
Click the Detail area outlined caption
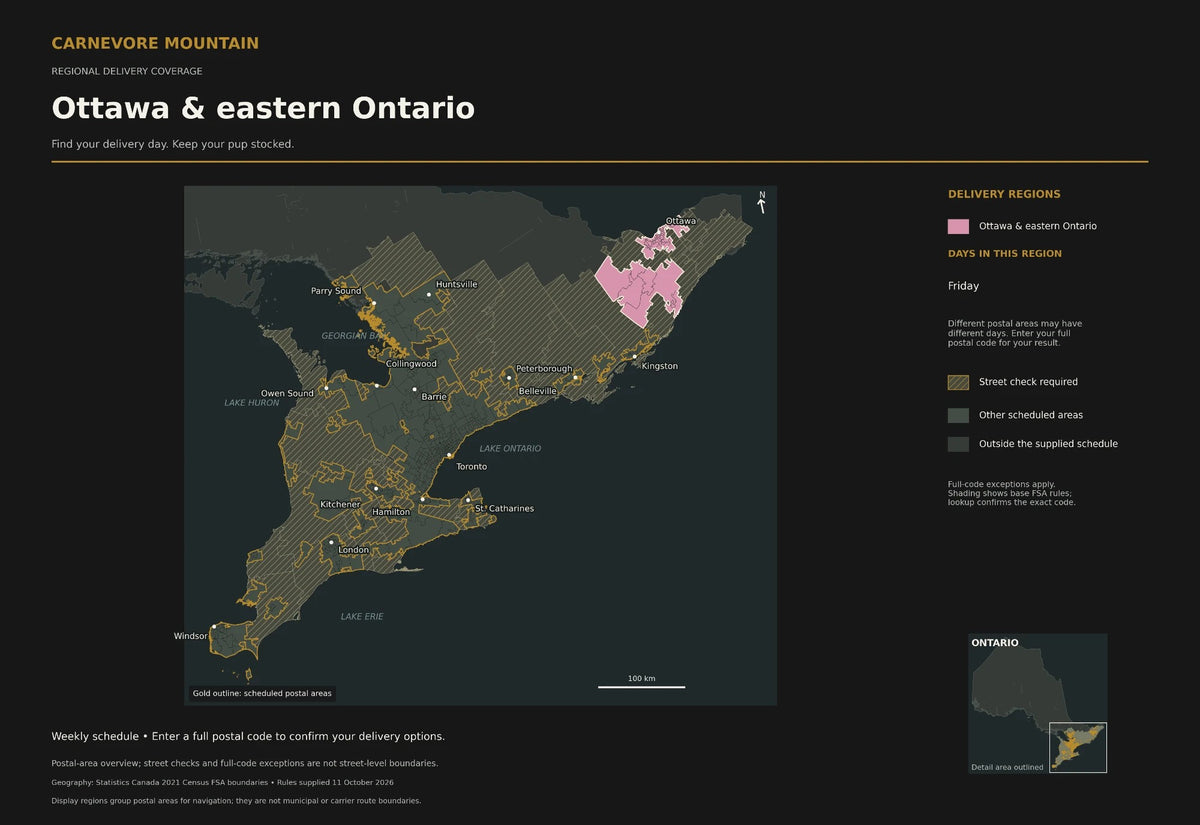(1007, 767)
